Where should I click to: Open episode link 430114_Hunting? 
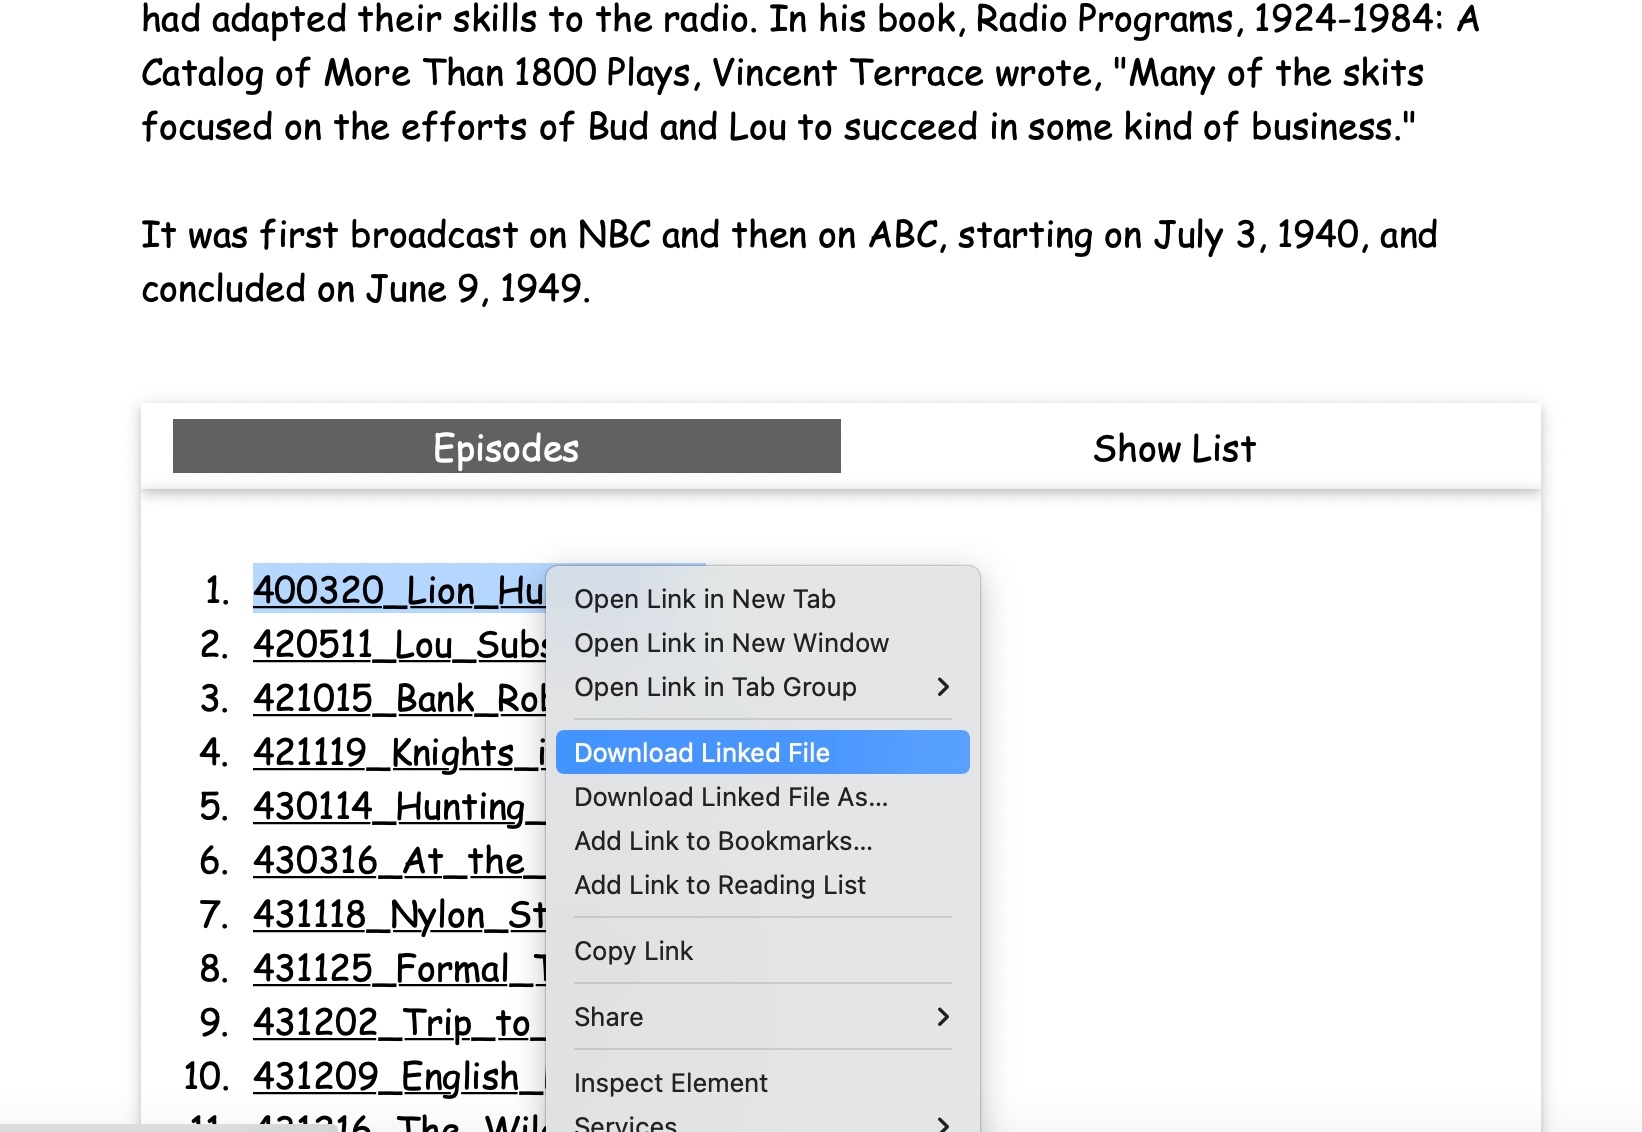click(x=399, y=806)
